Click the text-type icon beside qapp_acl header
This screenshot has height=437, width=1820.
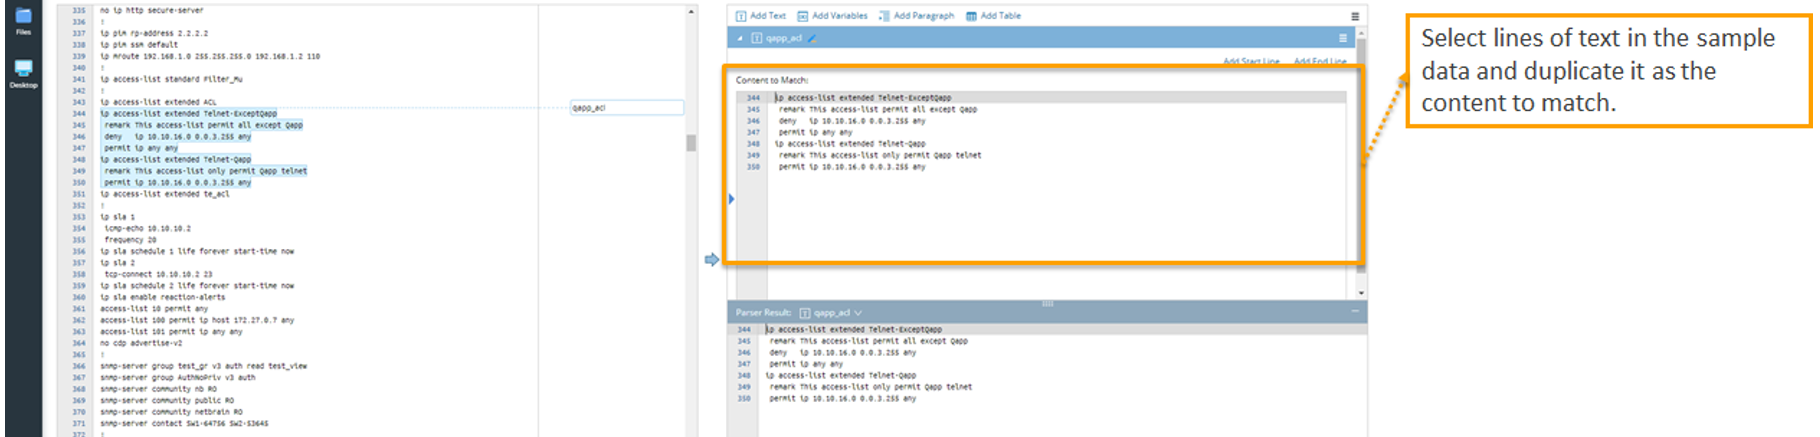coord(757,38)
